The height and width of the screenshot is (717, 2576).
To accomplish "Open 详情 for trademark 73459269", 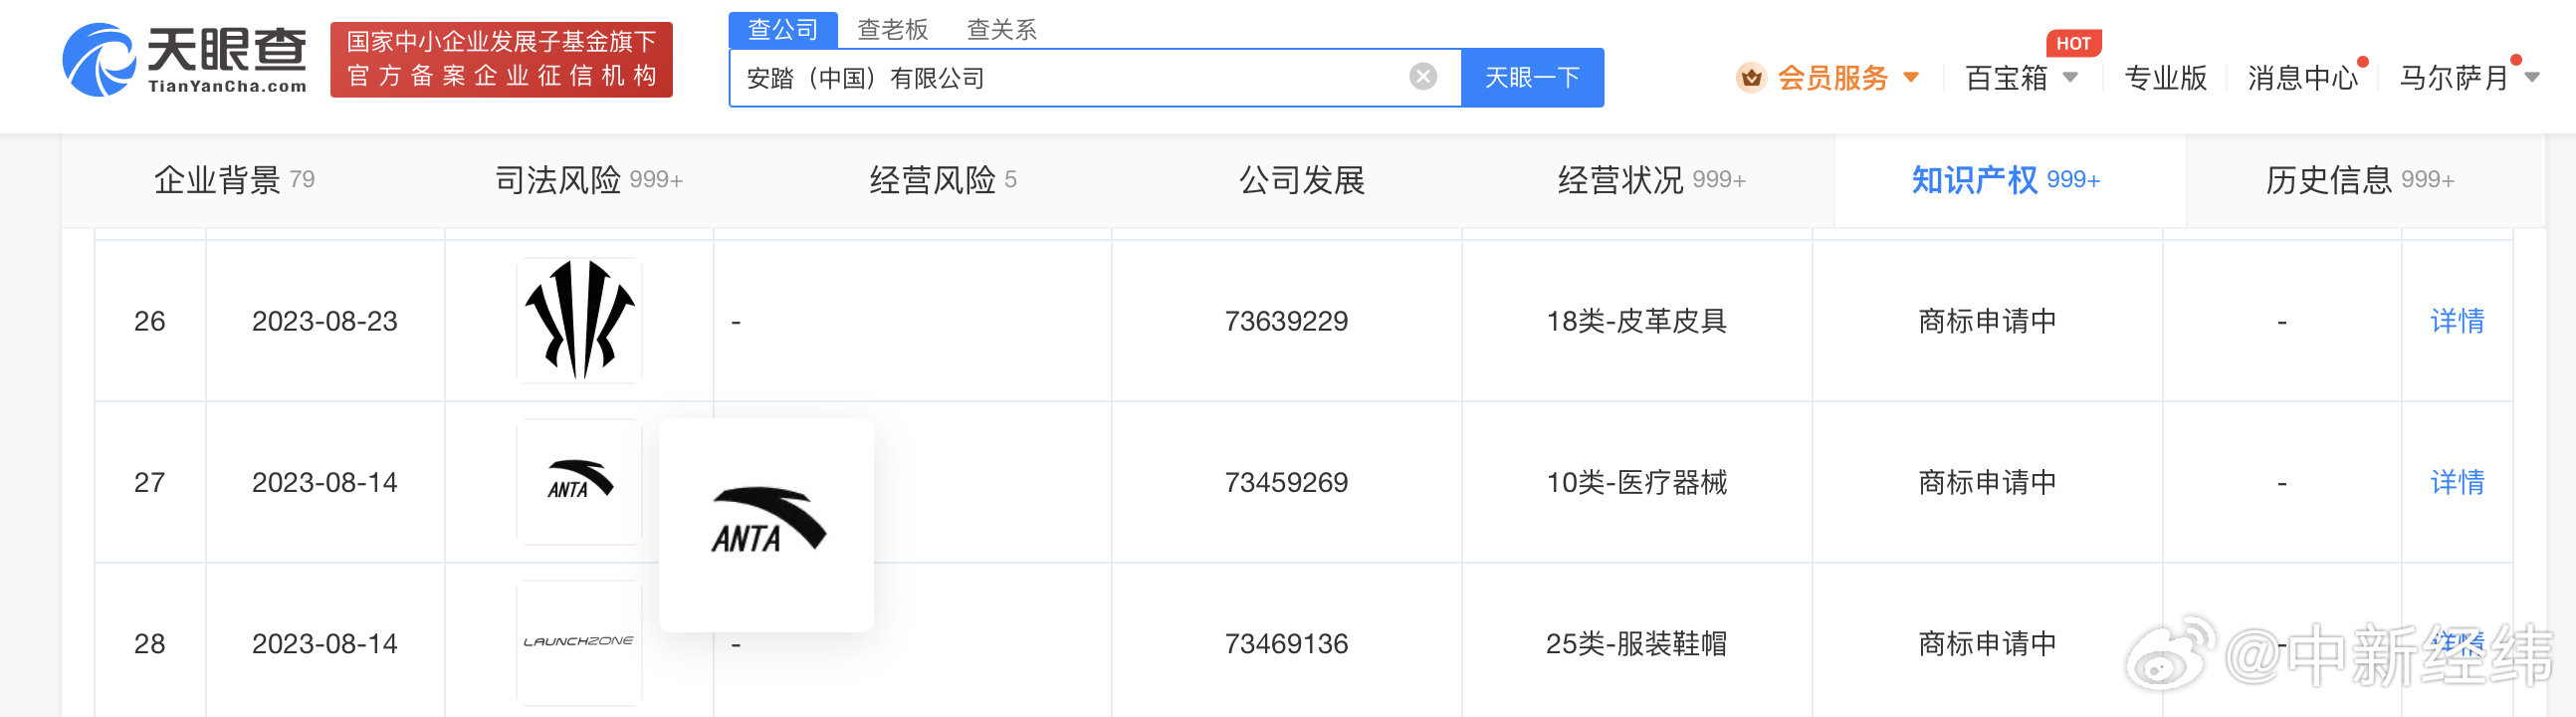I will [2456, 482].
